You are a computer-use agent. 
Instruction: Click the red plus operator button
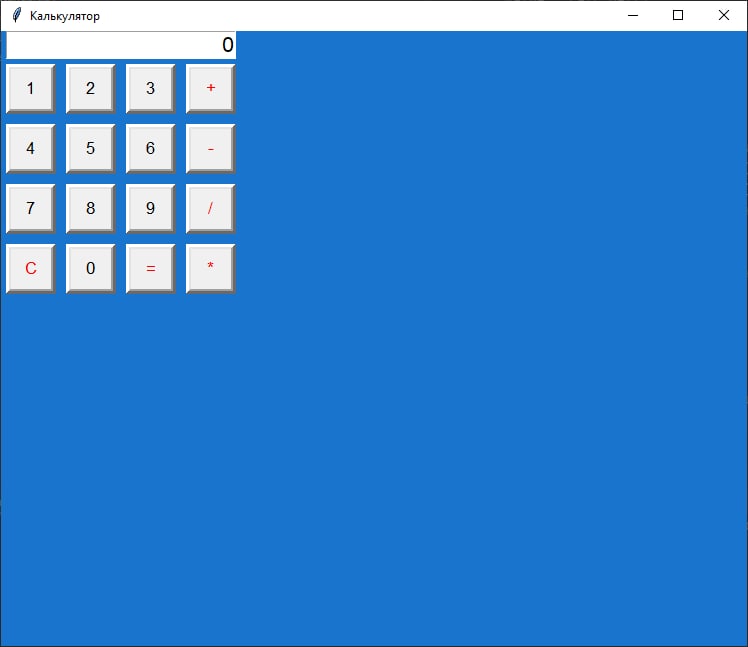tap(211, 89)
